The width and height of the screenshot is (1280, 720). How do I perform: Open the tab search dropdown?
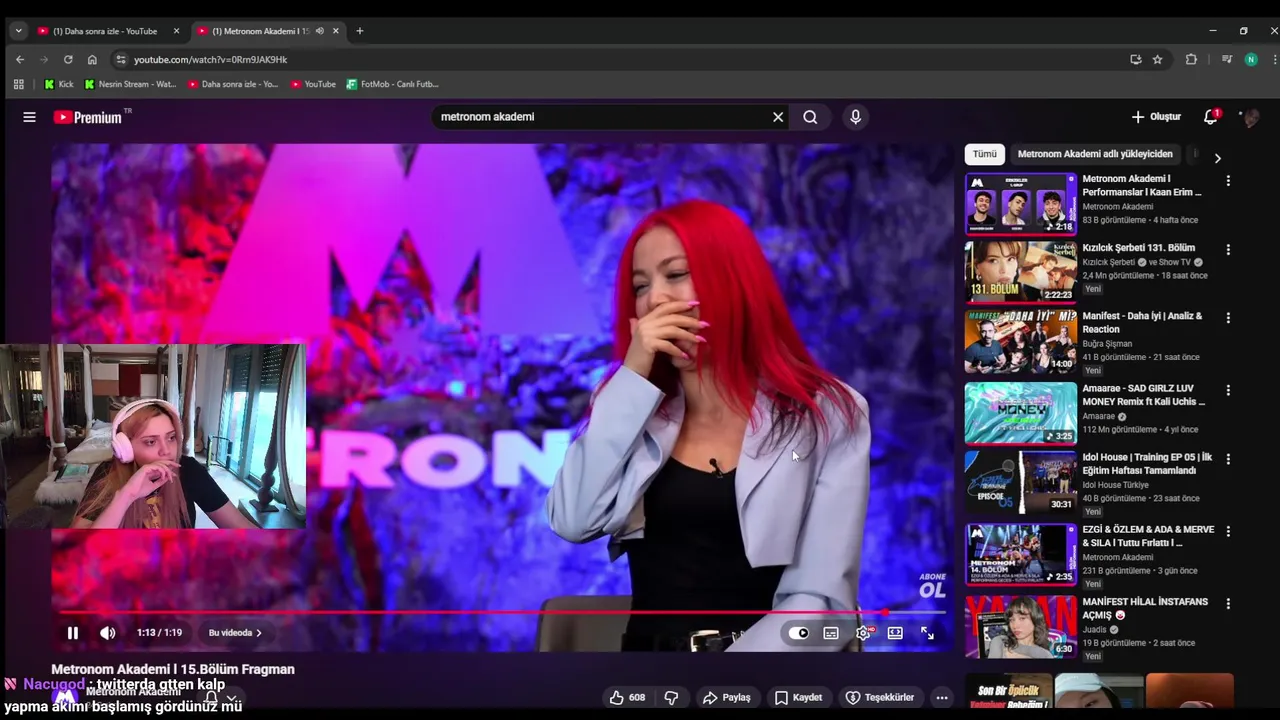point(18,31)
